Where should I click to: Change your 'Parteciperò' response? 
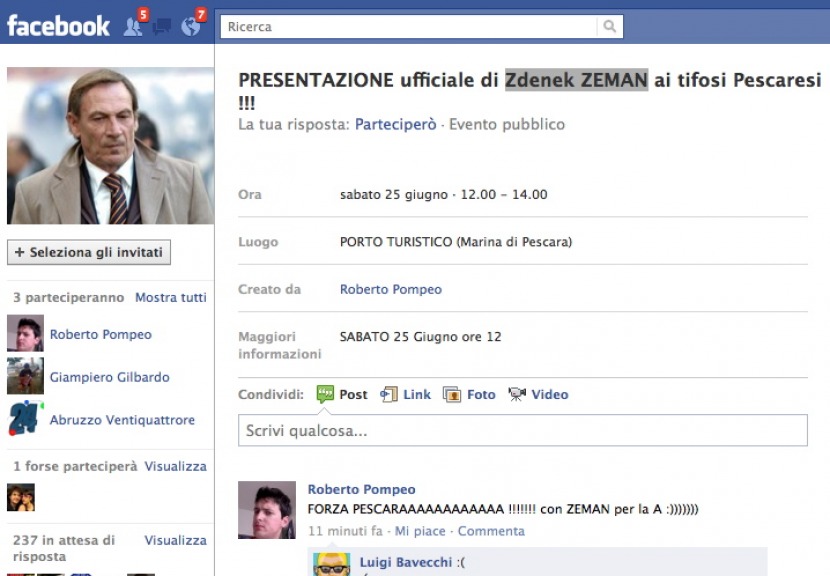click(x=395, y=124)
